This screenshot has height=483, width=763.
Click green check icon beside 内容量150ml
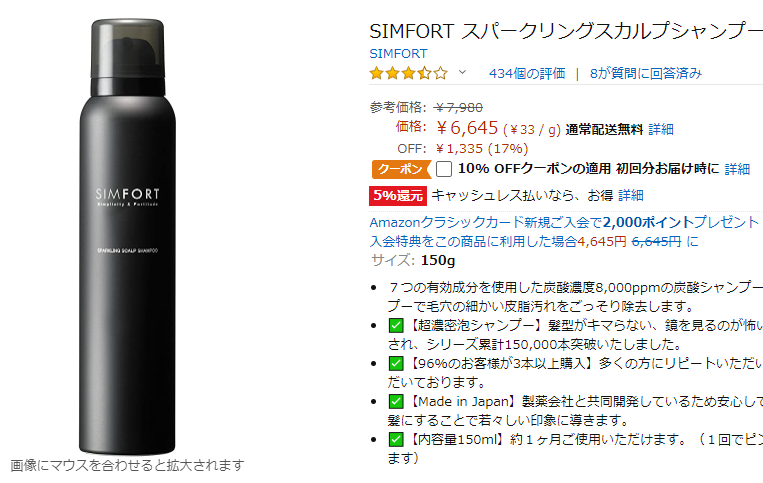pyautogui.click(x=396, y=439)
